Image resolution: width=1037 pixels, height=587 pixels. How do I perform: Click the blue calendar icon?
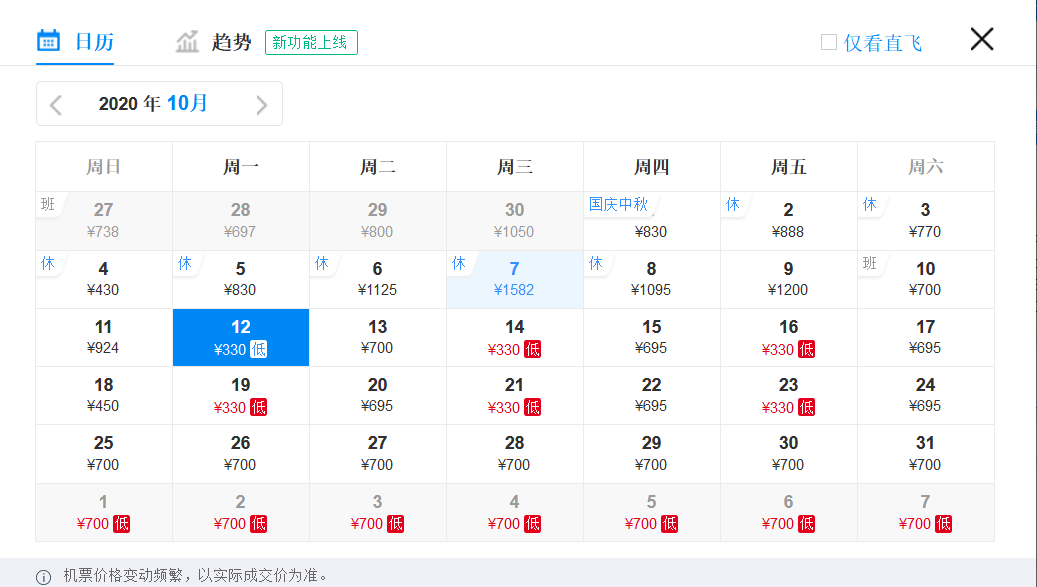[48, 40]
